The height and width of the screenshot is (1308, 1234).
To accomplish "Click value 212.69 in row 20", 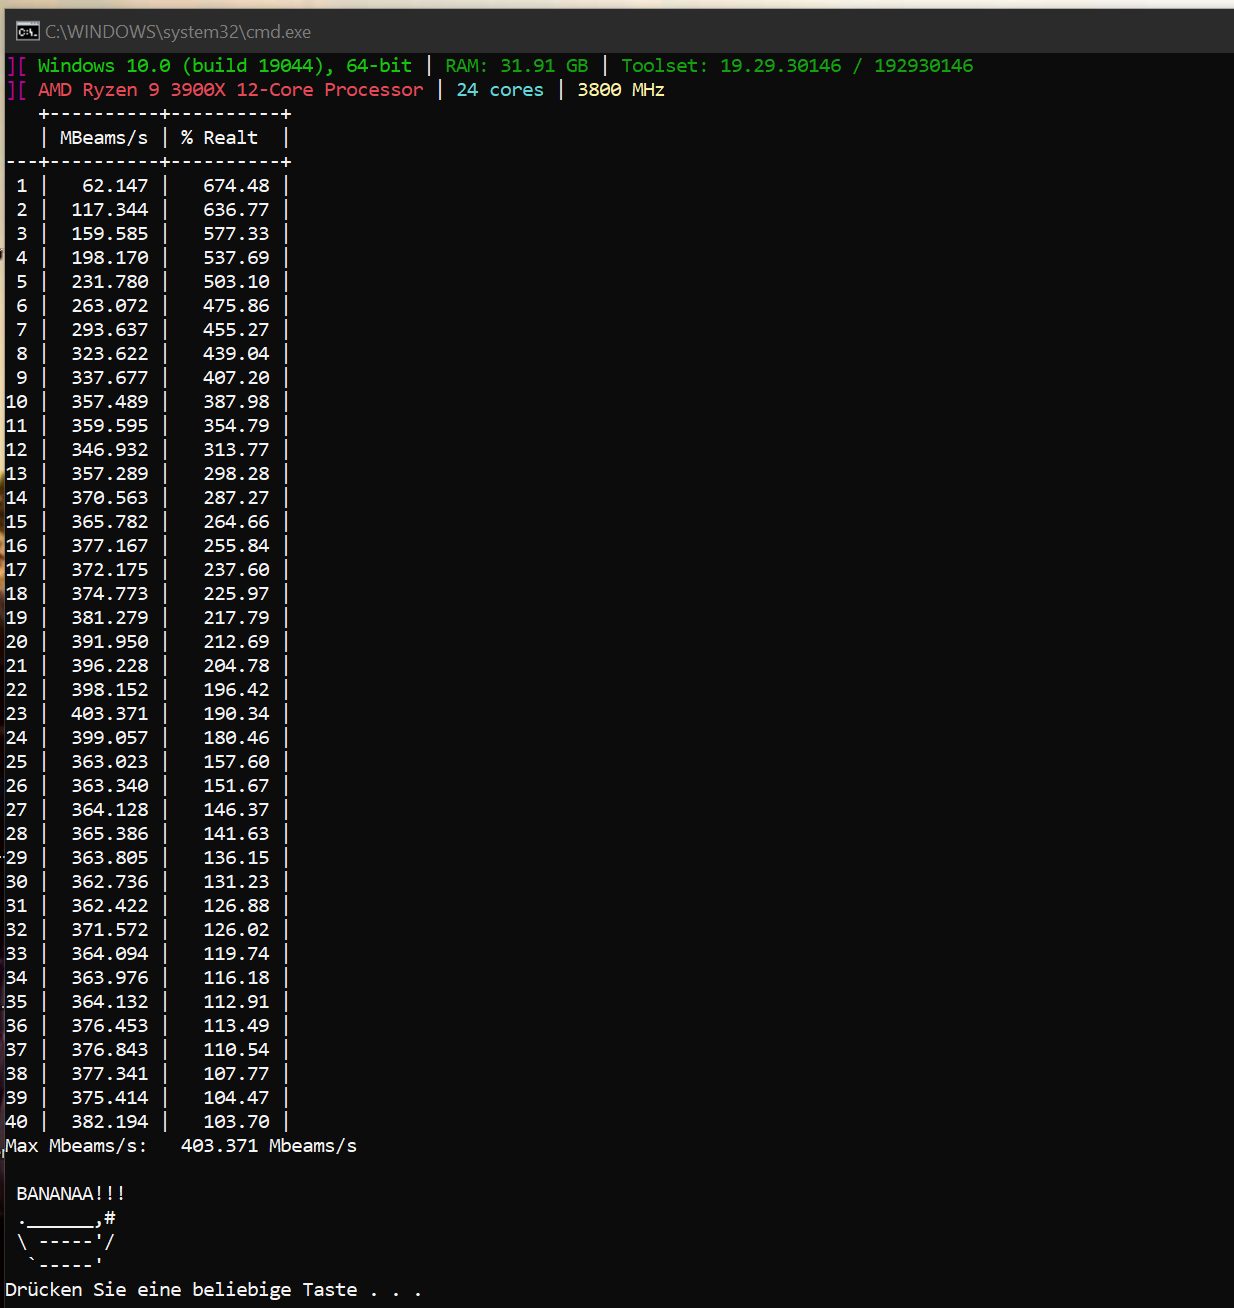I will click(236, 642).
